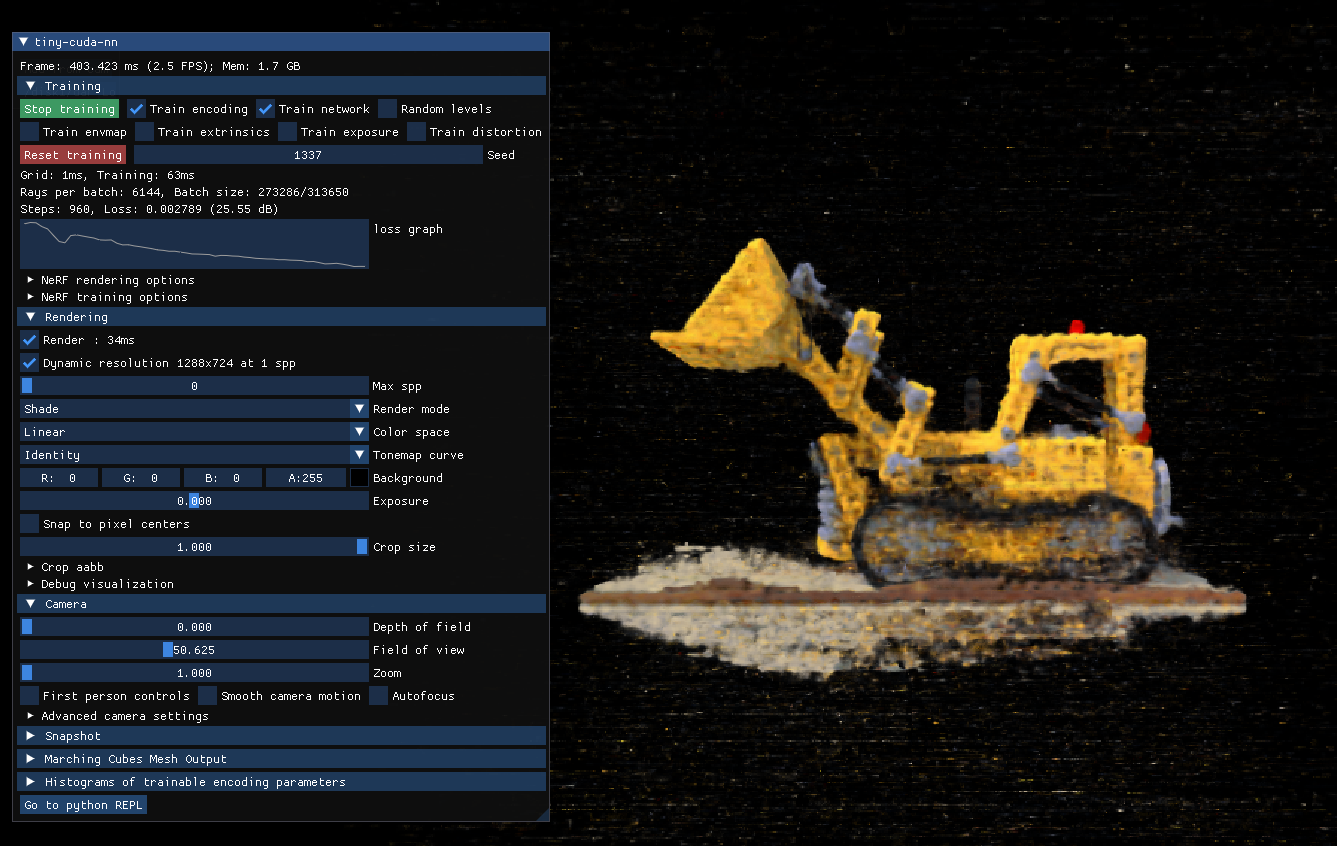Collapse the tiny-cuda-nn window title arrow

(x=23, y=42)
